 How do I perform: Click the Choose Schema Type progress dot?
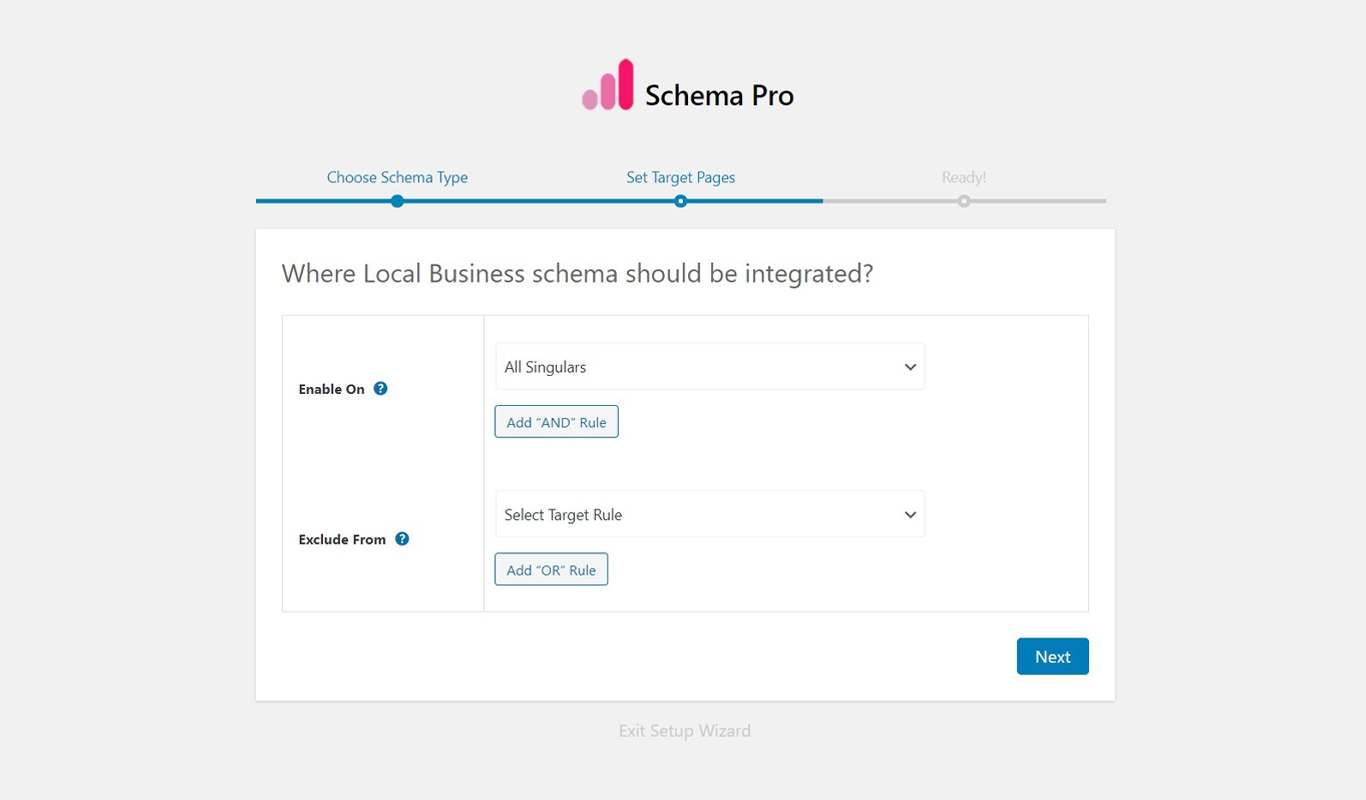coord(397,200)
